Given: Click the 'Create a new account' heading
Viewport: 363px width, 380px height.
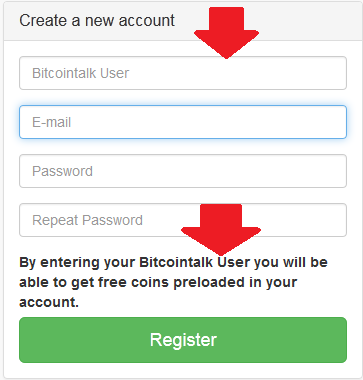Looking at the screenshot, I should click(x=97, y=21).
